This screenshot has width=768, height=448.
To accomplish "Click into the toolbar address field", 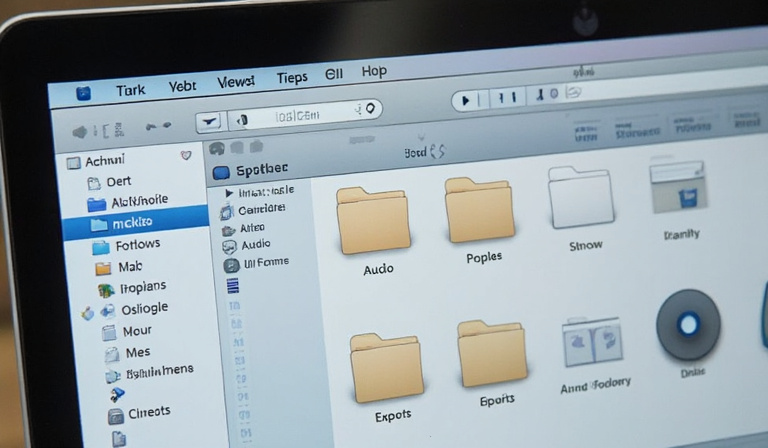I will pyautogui.click(x=305, y=115).
